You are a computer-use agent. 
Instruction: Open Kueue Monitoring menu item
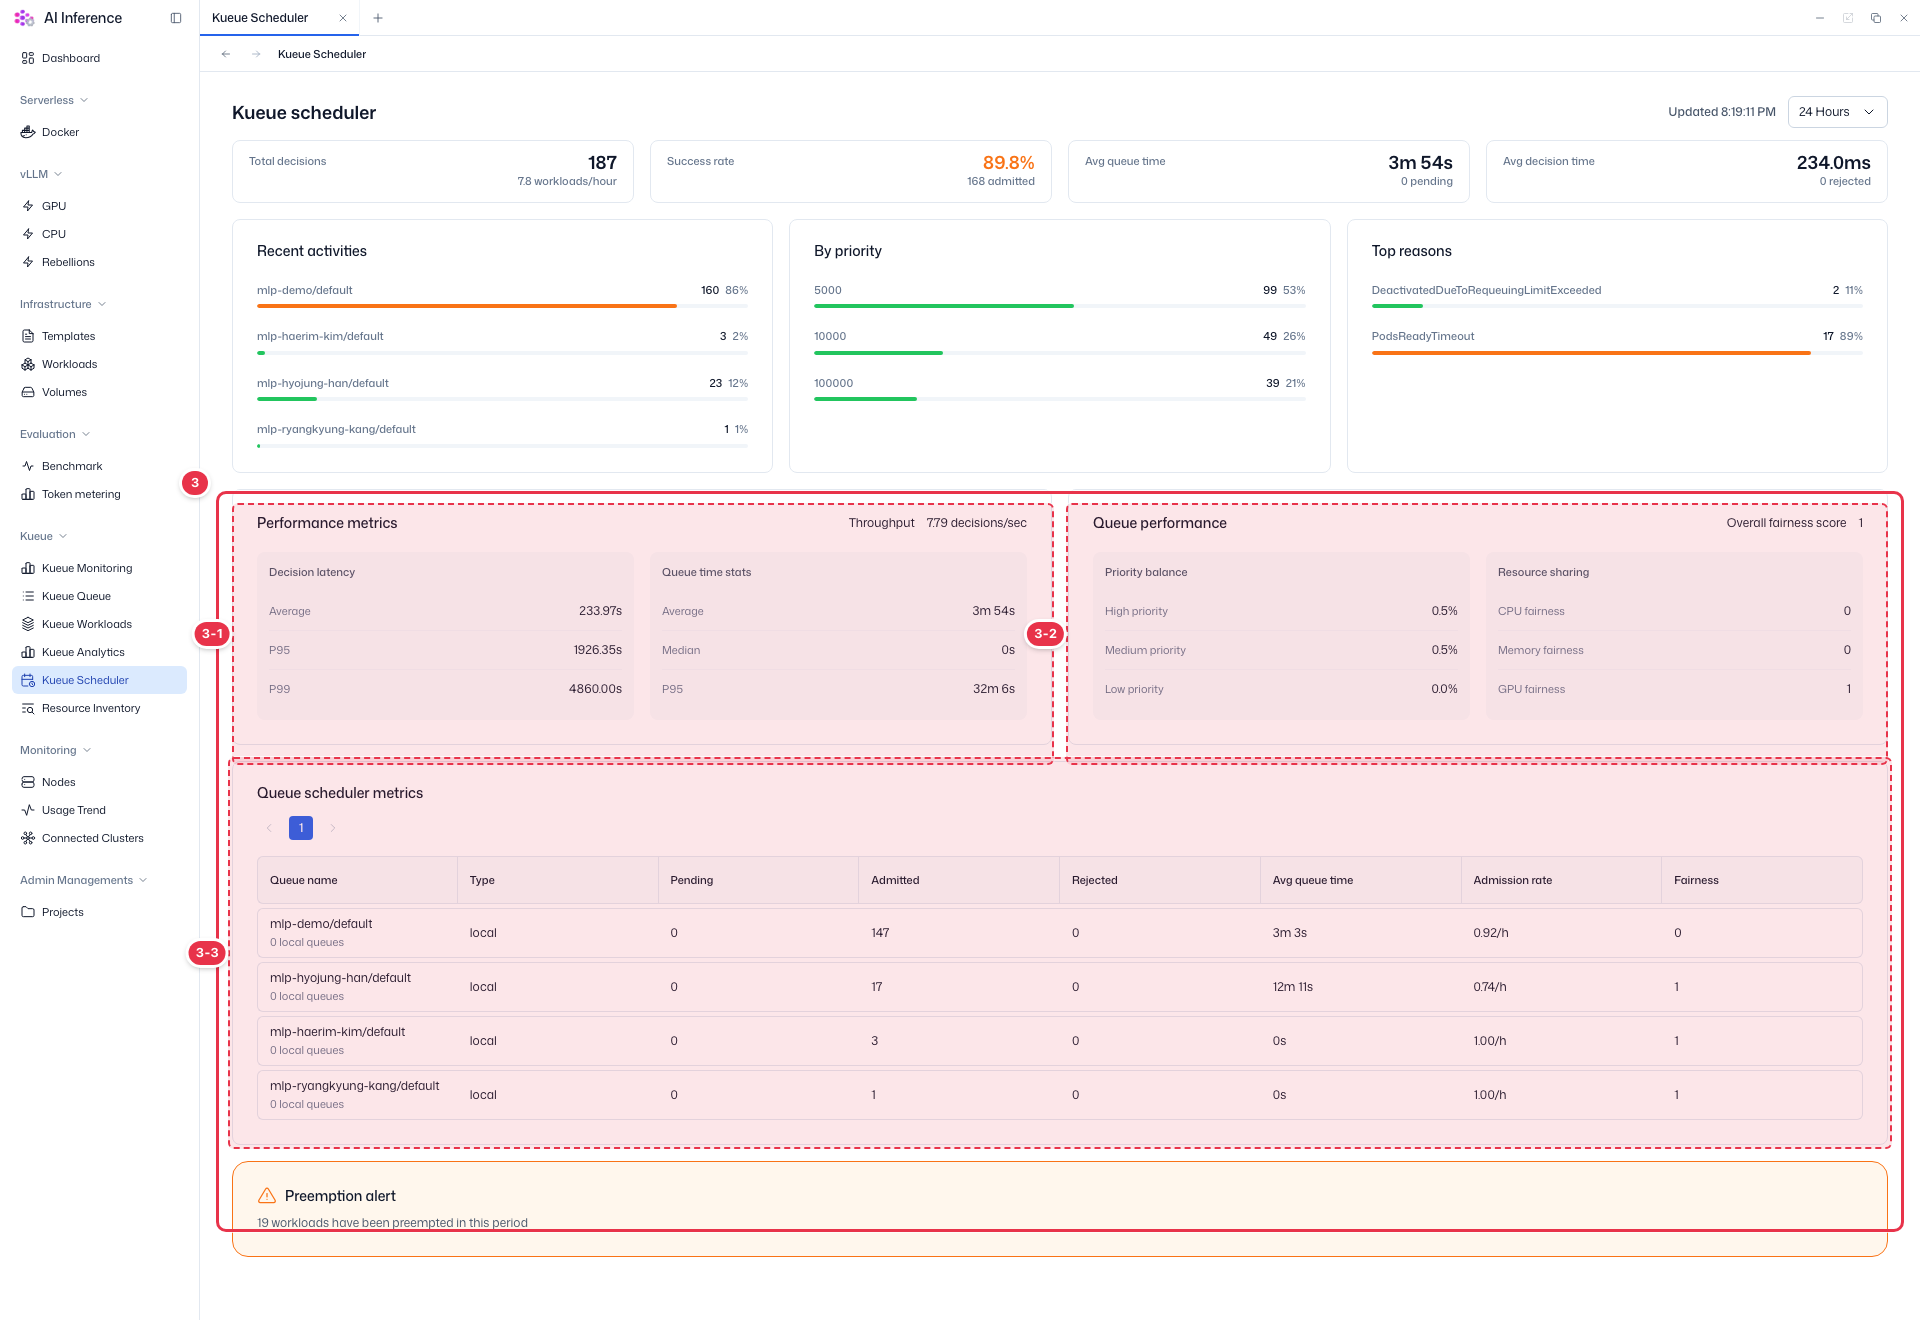[x=99, y=568]
